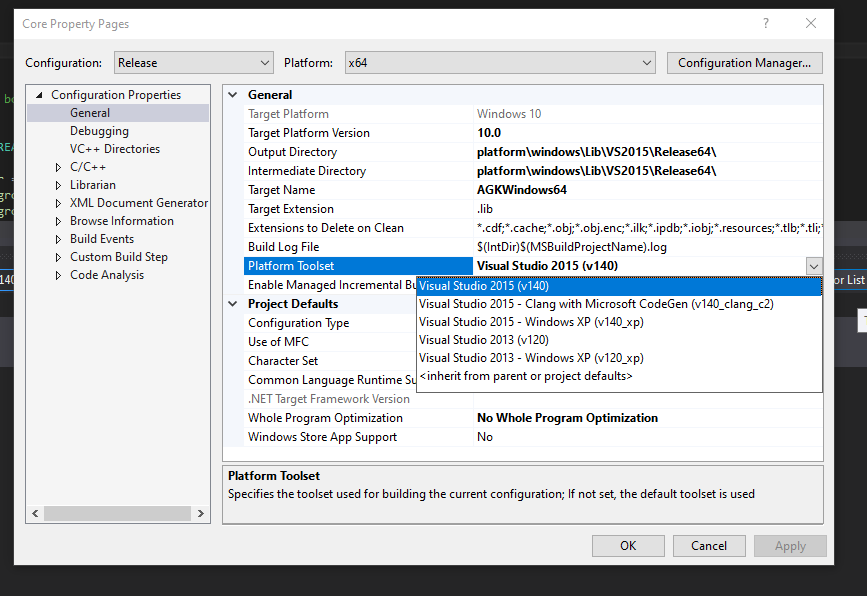The image size is (867, 596).
Task: Open the Platform dropdown showing x64
Action: pyautogui.click(x=500, y=63)
